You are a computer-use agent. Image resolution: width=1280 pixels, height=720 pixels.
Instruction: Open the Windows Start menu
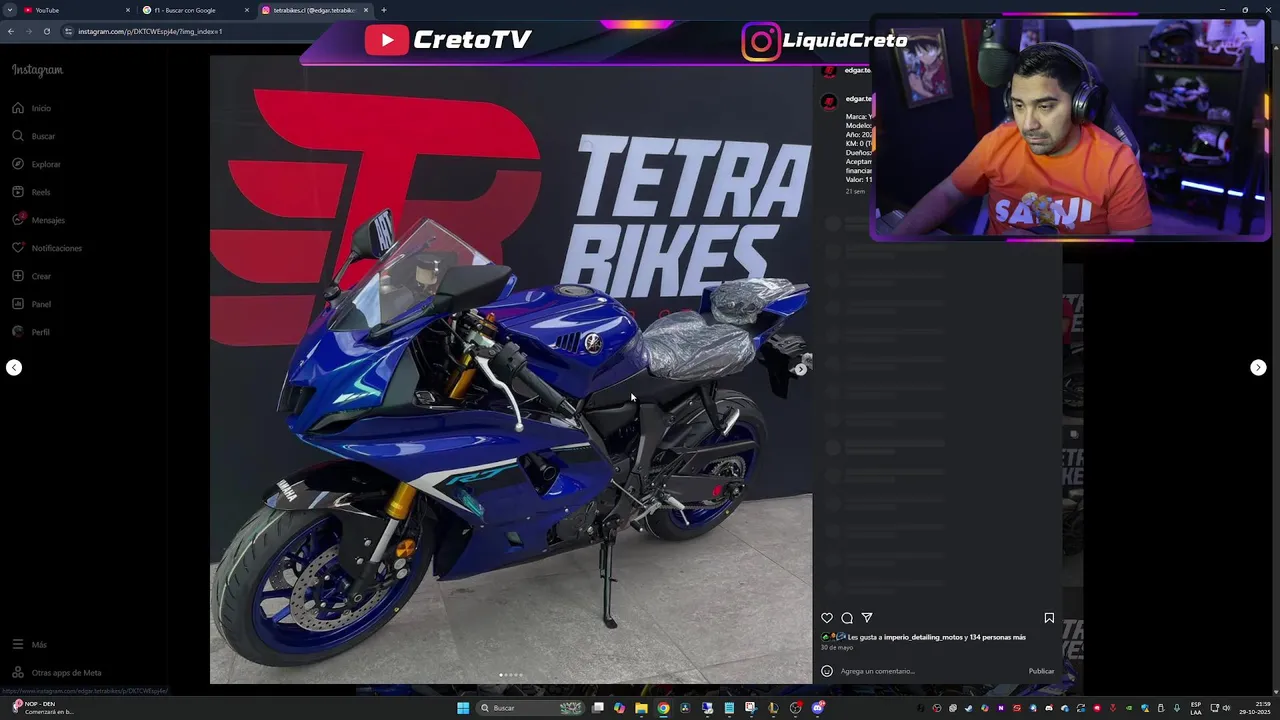(x=463, y=708)
